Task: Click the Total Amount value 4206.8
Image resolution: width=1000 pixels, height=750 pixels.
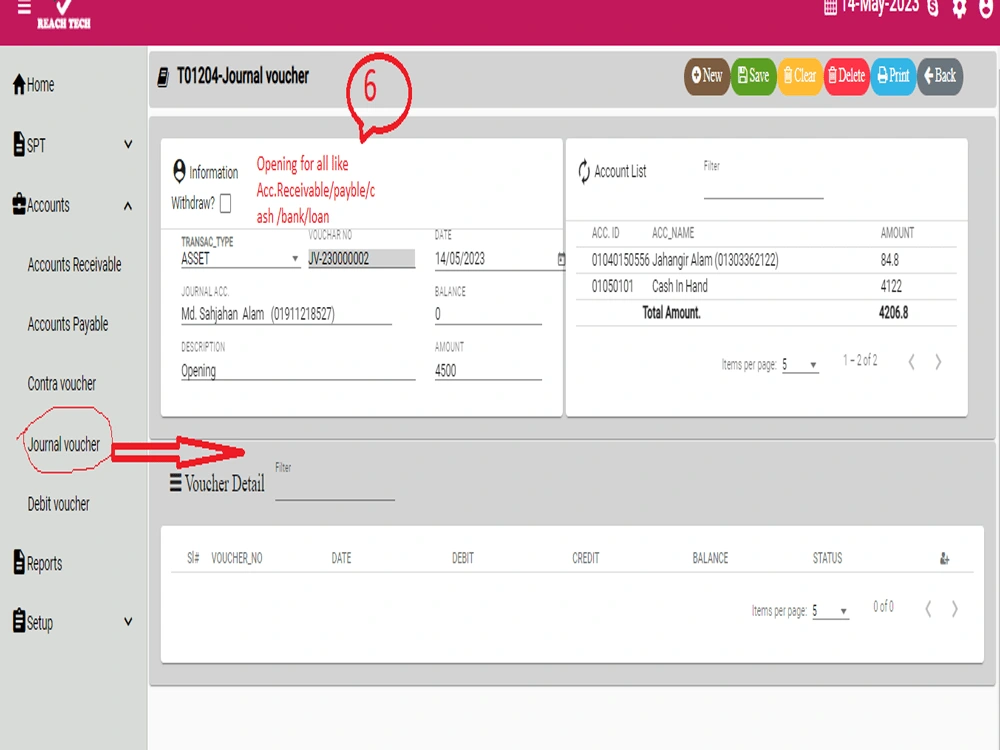Action: point(893,312)
